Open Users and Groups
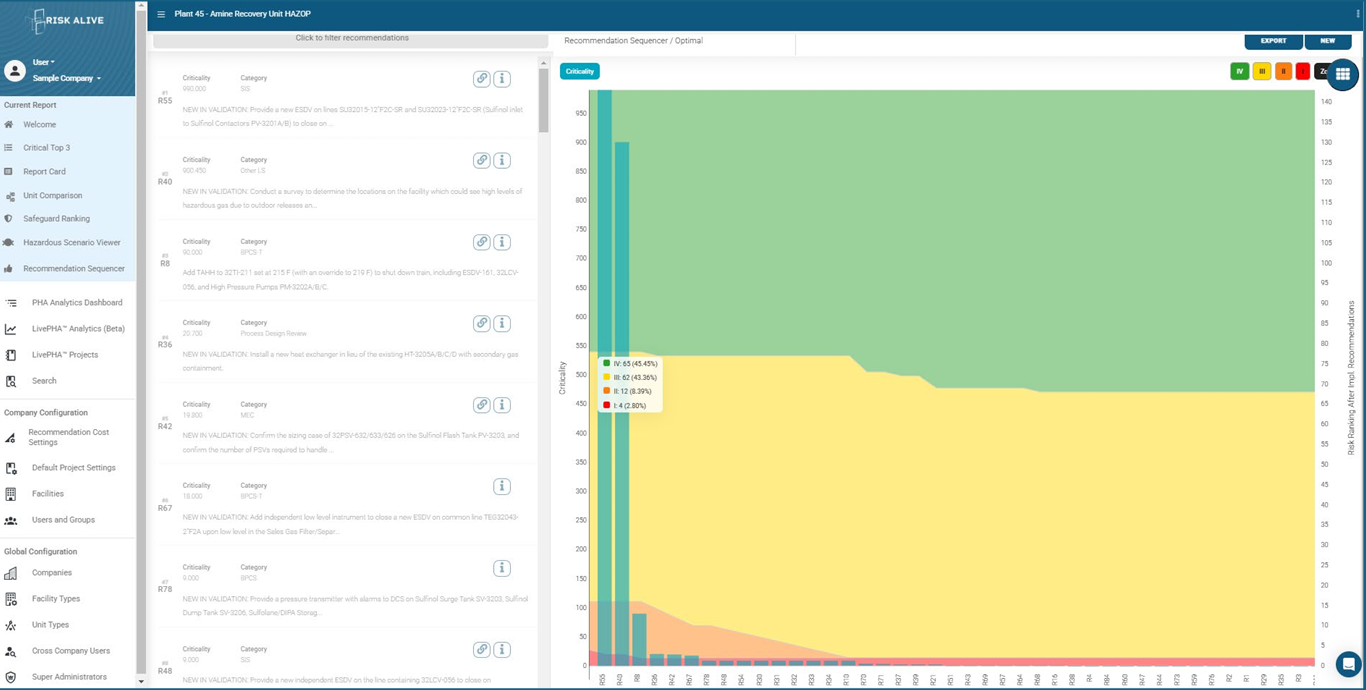Screen dimensions: 1366x690 point(63,520)
